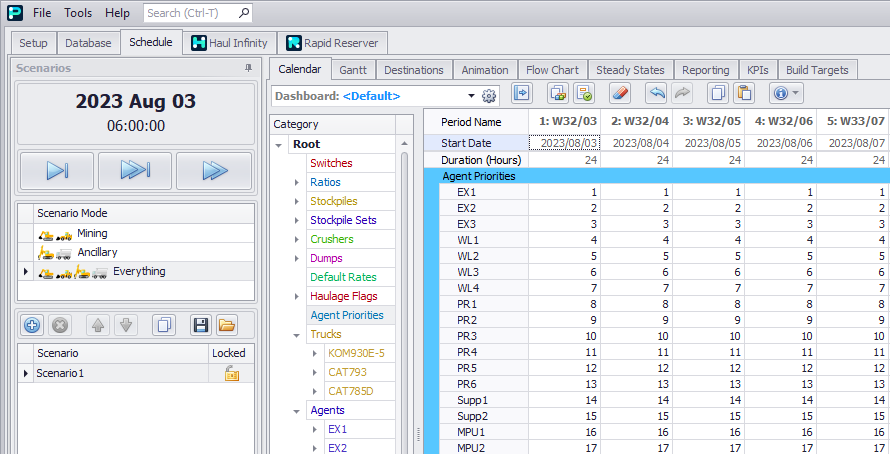Open scenario file with folder icon
890x454 pixels.
(x=227, y=325)
